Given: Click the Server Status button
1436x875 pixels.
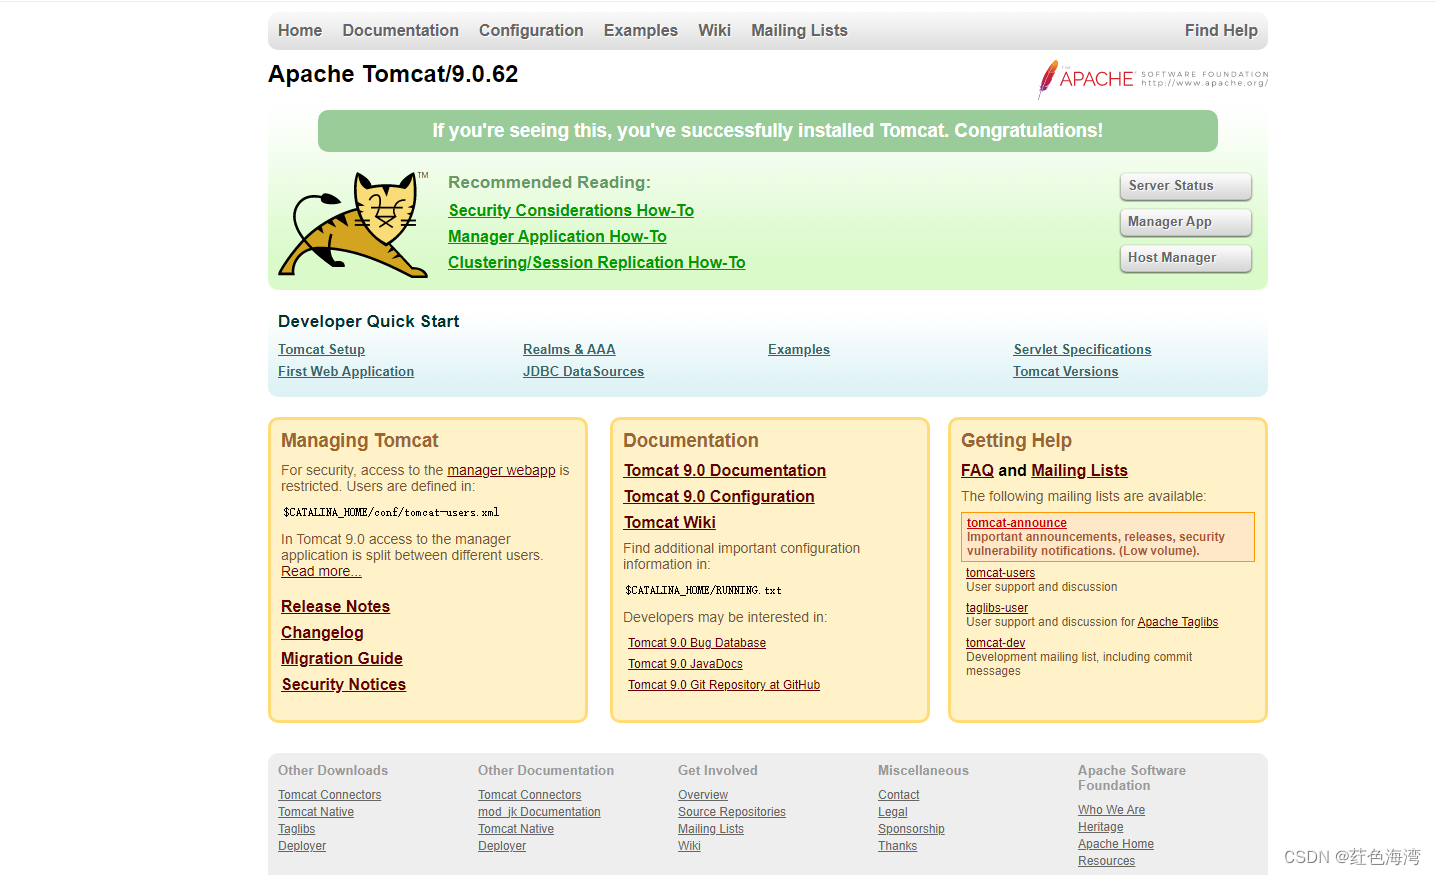Looking at the screenshot, I should (x=1185, y=186).
